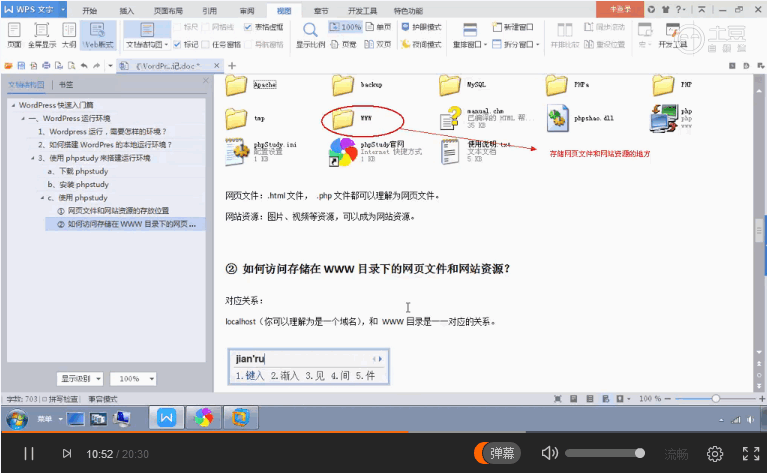Activate full screen display (全屏显示)
The height and width of the screenshot is (473, 767).
pyautogui.click(x=42, y=35)
